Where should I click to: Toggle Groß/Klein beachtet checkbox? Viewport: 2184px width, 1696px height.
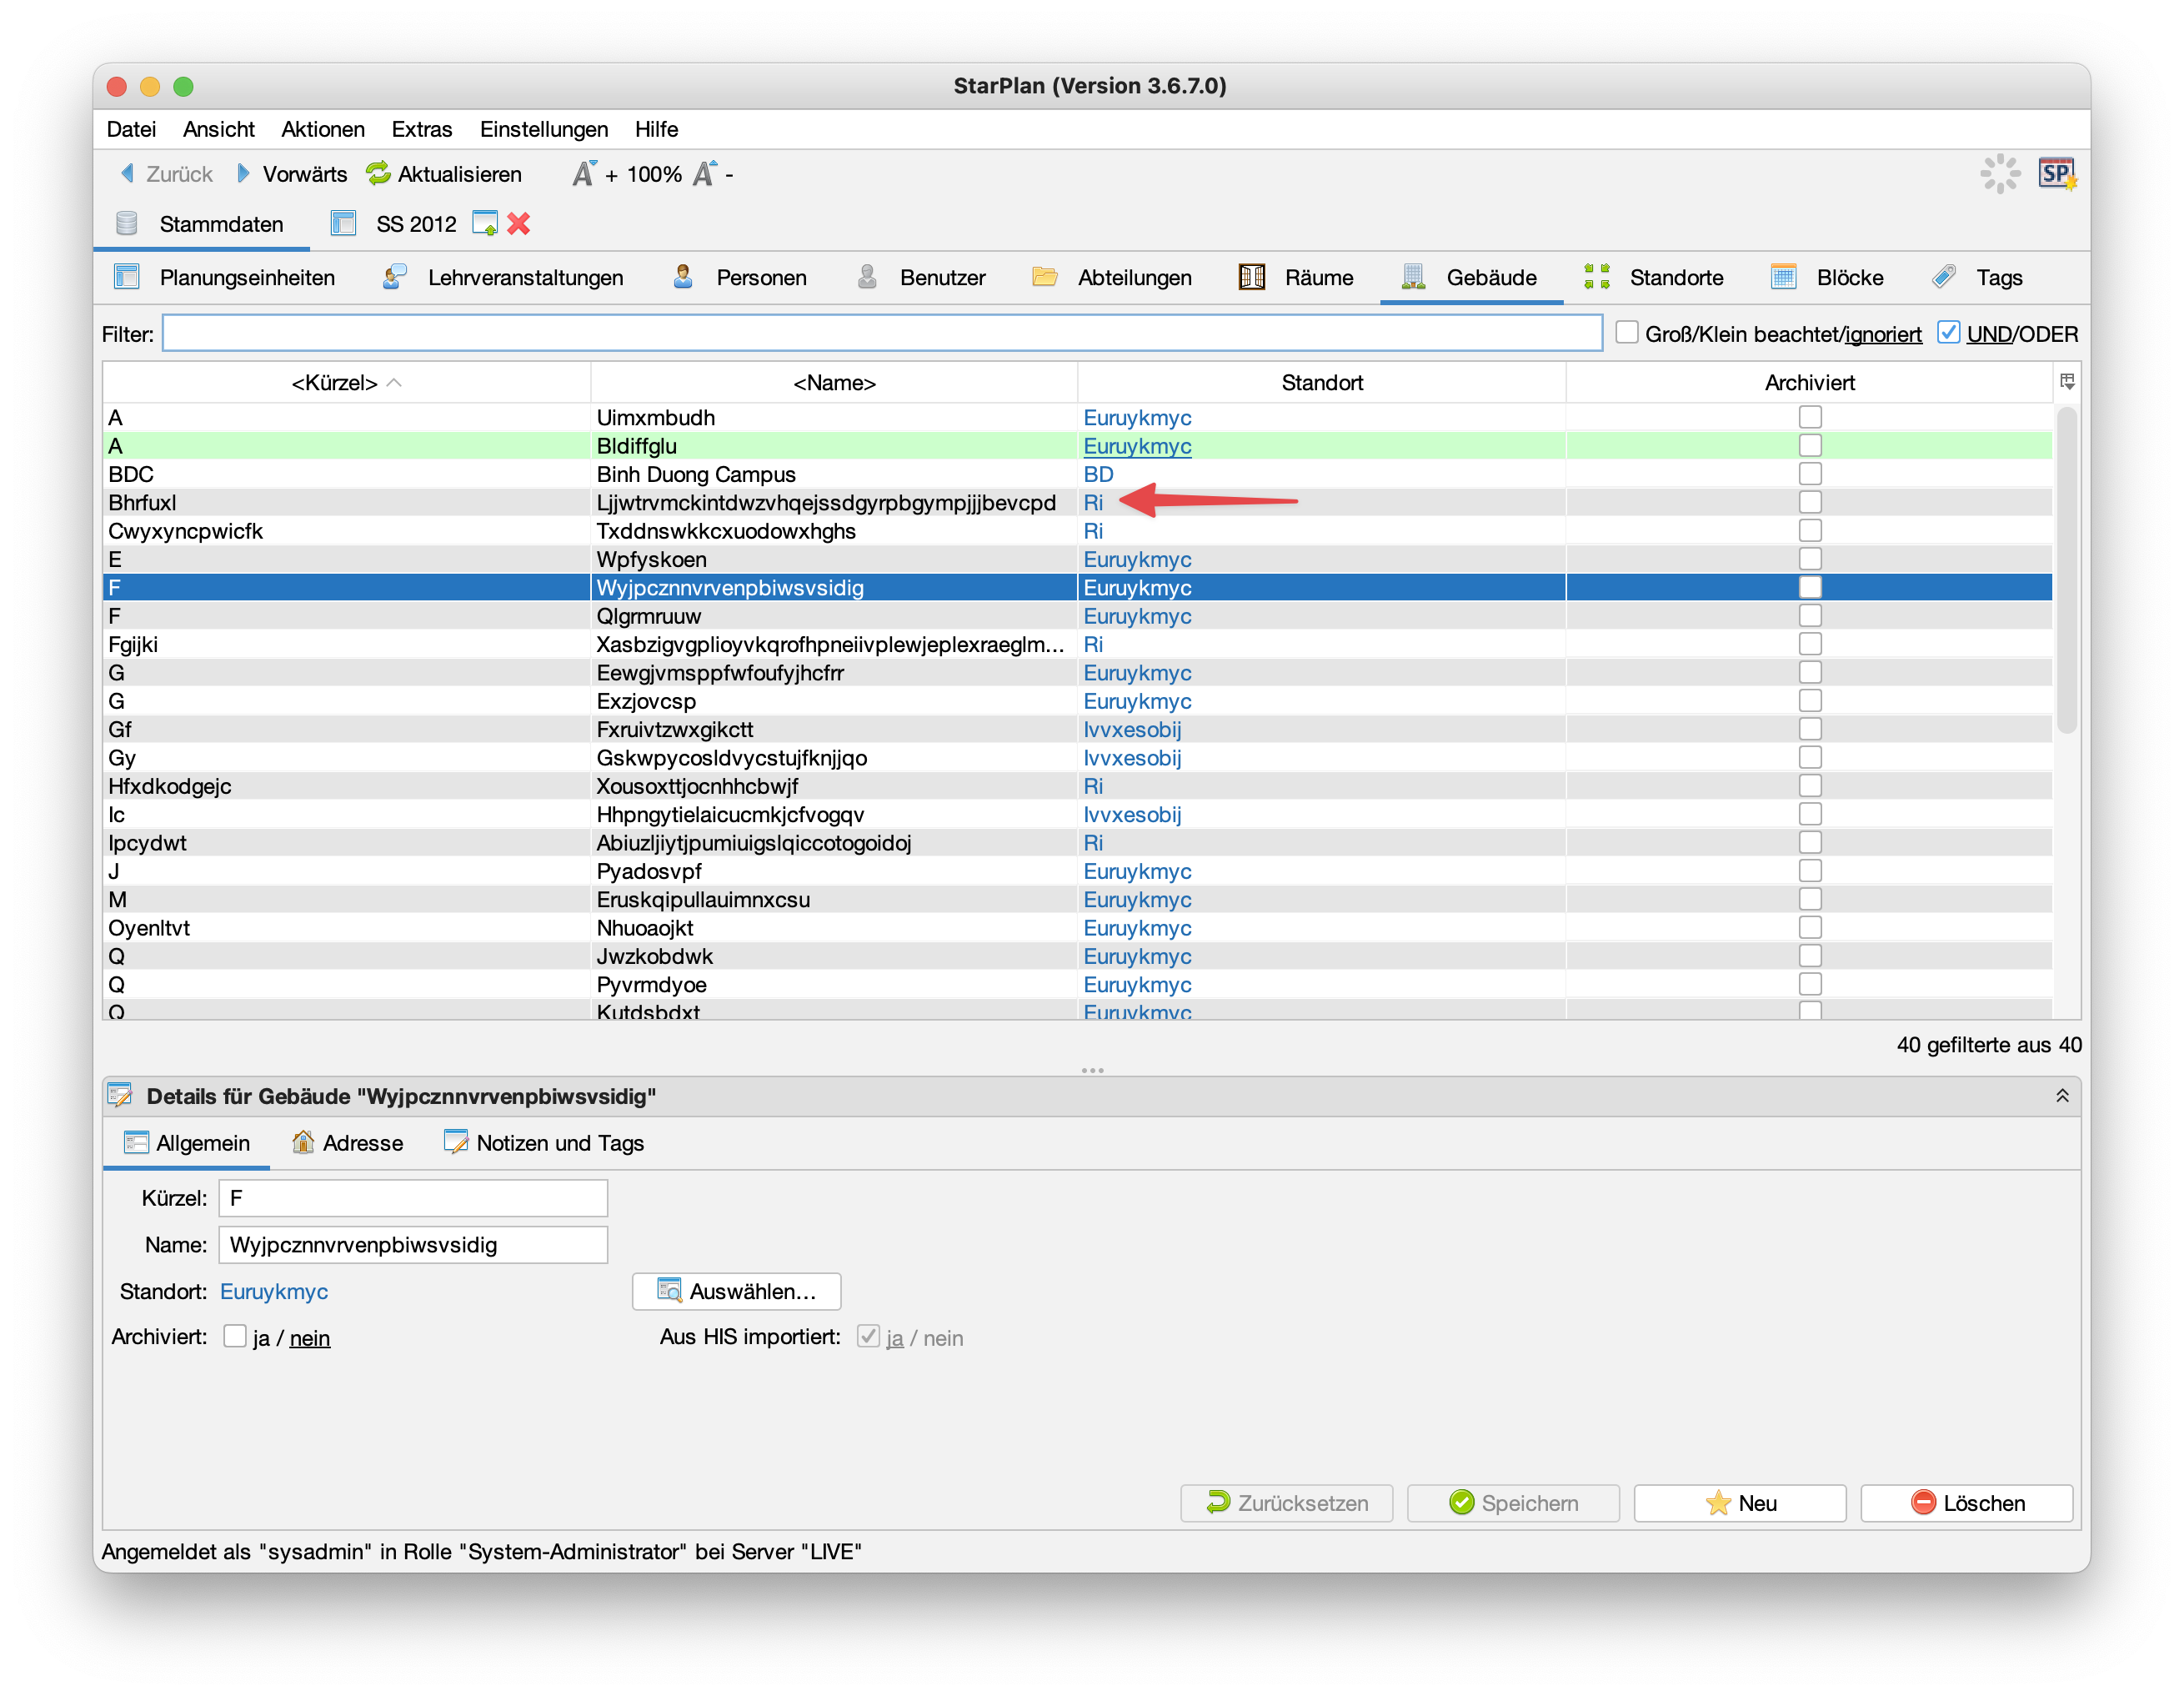click(x=1627, y=333)
